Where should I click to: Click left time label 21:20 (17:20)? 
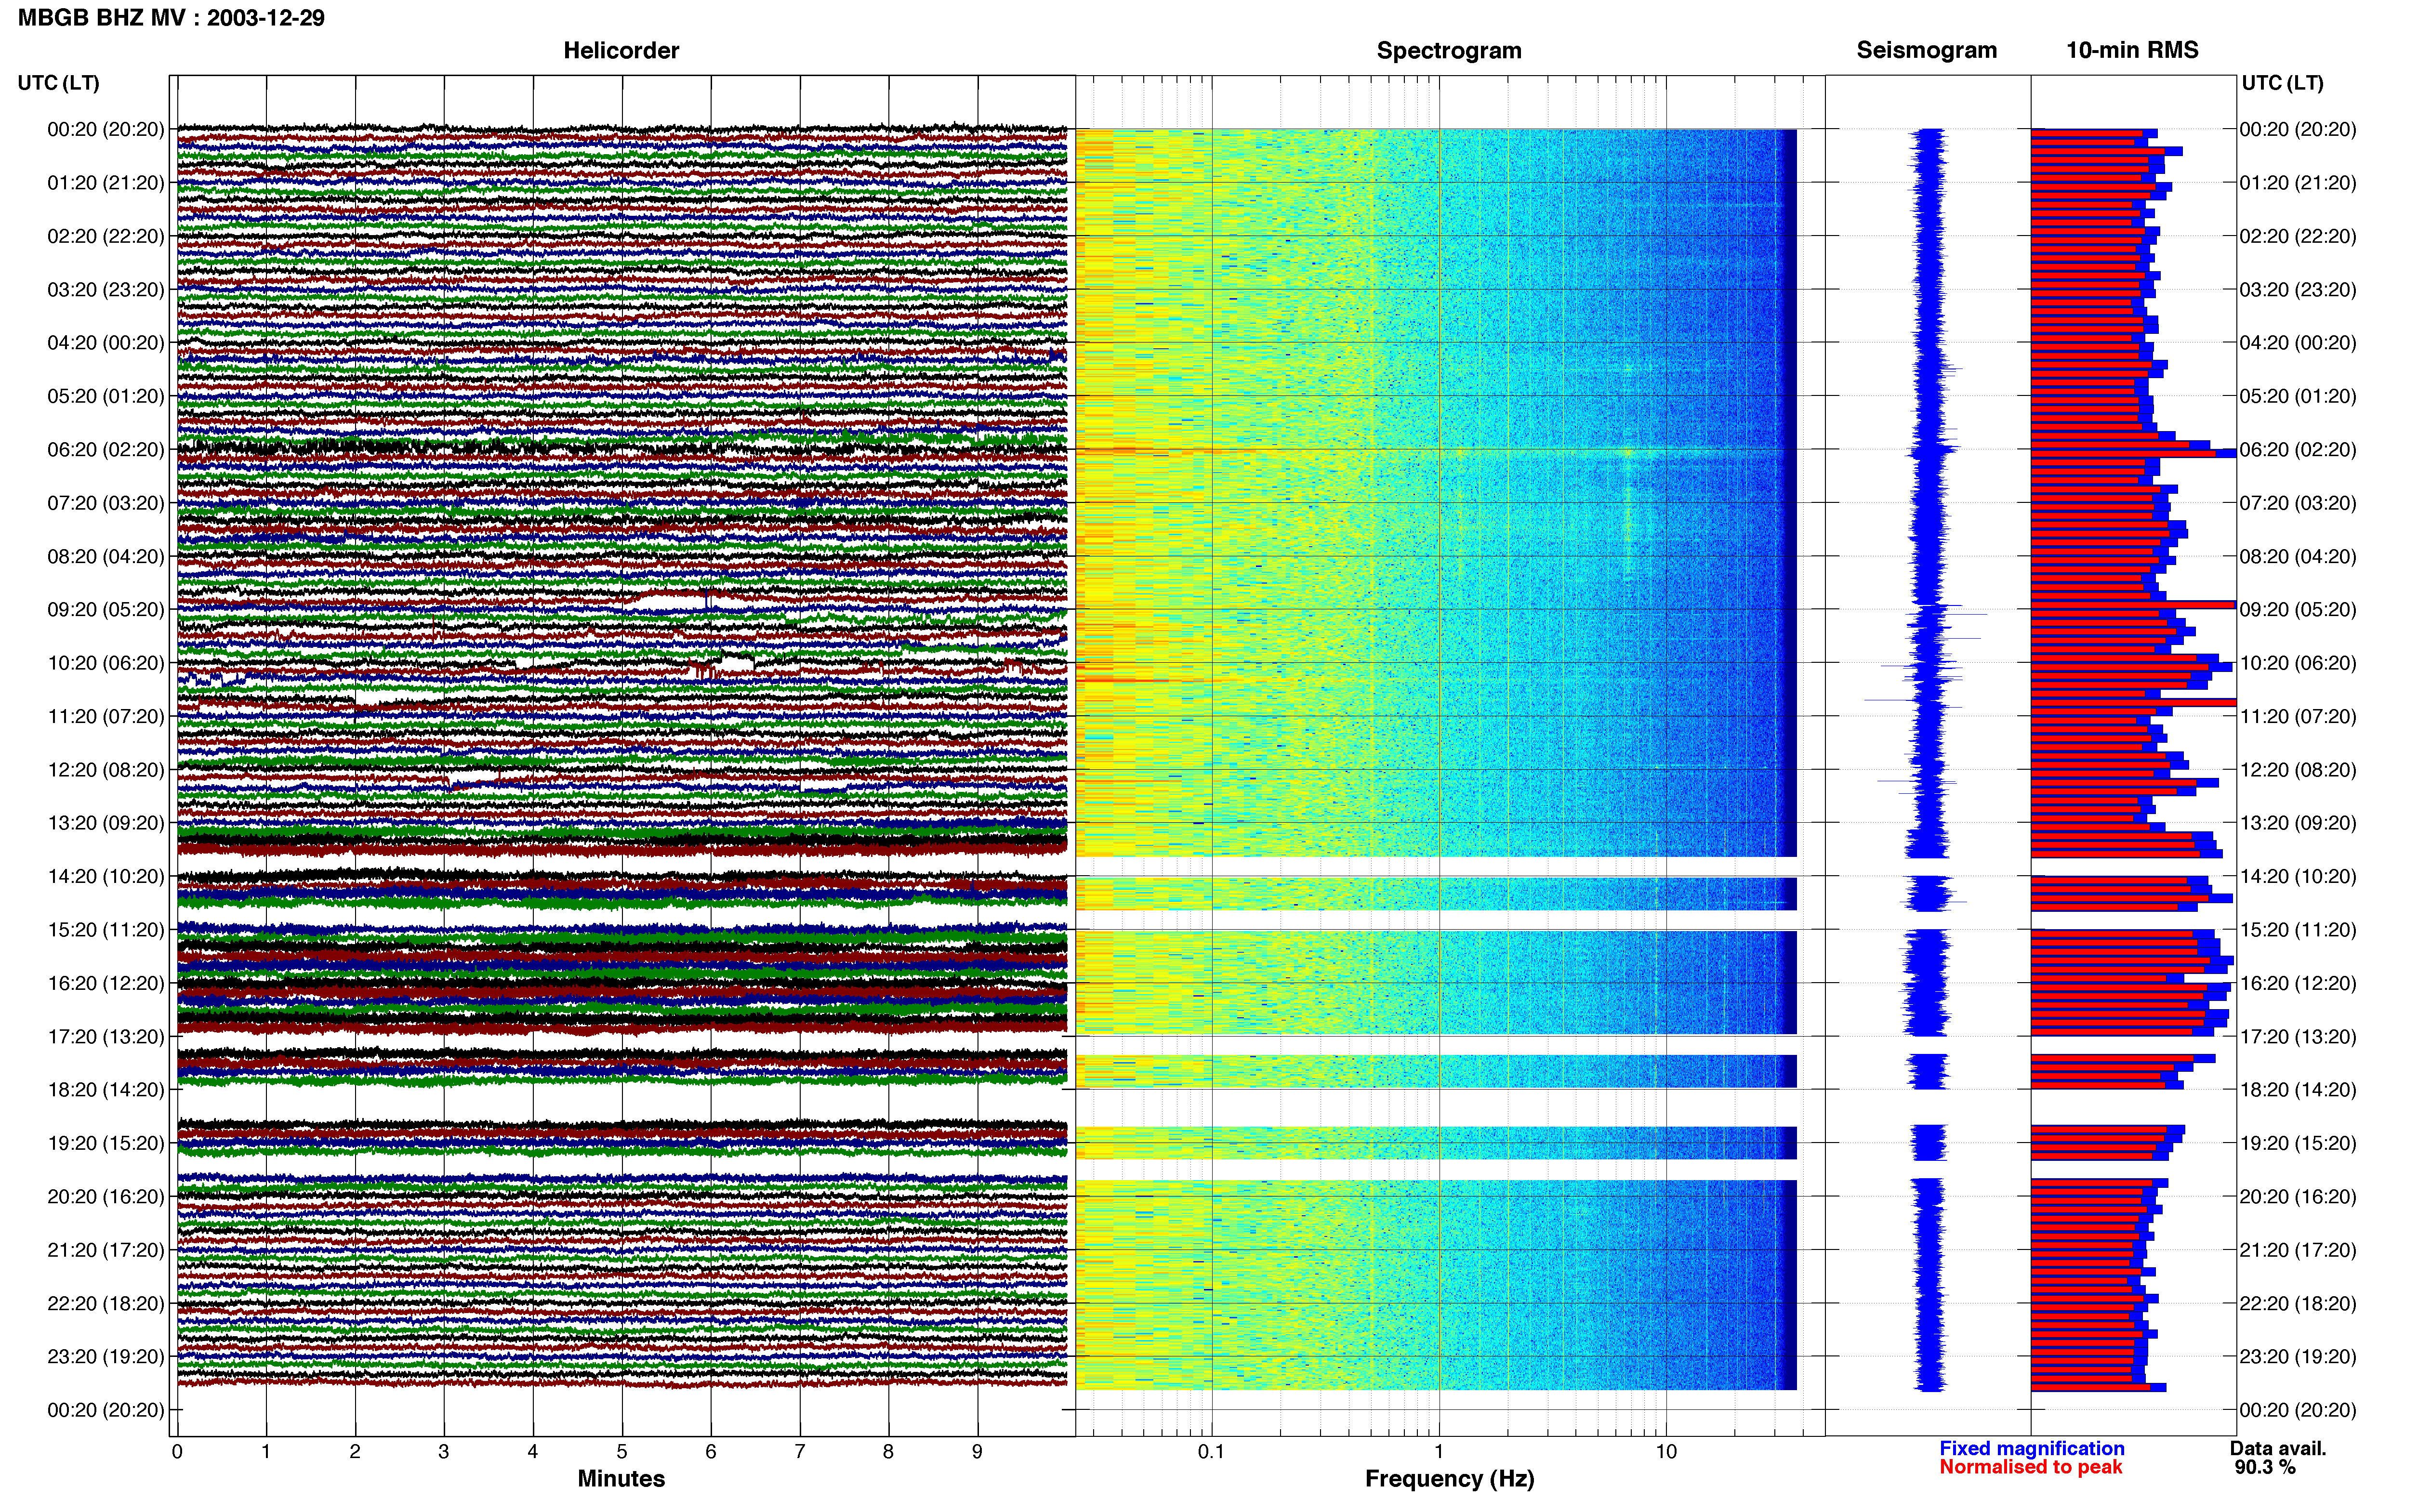(105, 1250)
